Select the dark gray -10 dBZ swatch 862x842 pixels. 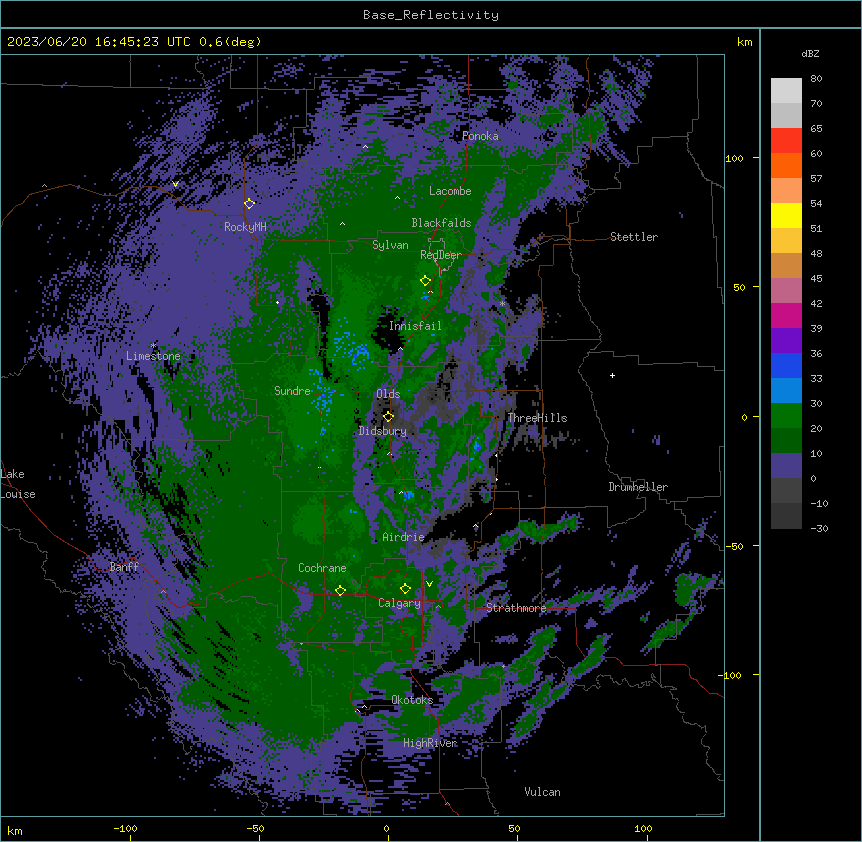[x=786, y=515]
